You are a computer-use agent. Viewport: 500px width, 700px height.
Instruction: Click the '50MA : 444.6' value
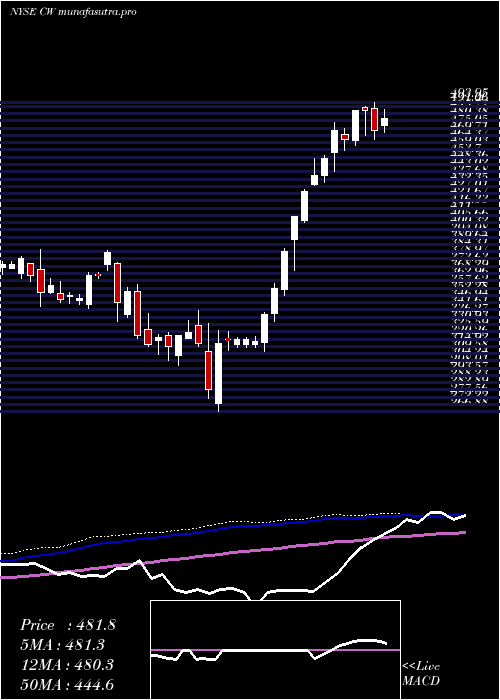tap(67, 684)
